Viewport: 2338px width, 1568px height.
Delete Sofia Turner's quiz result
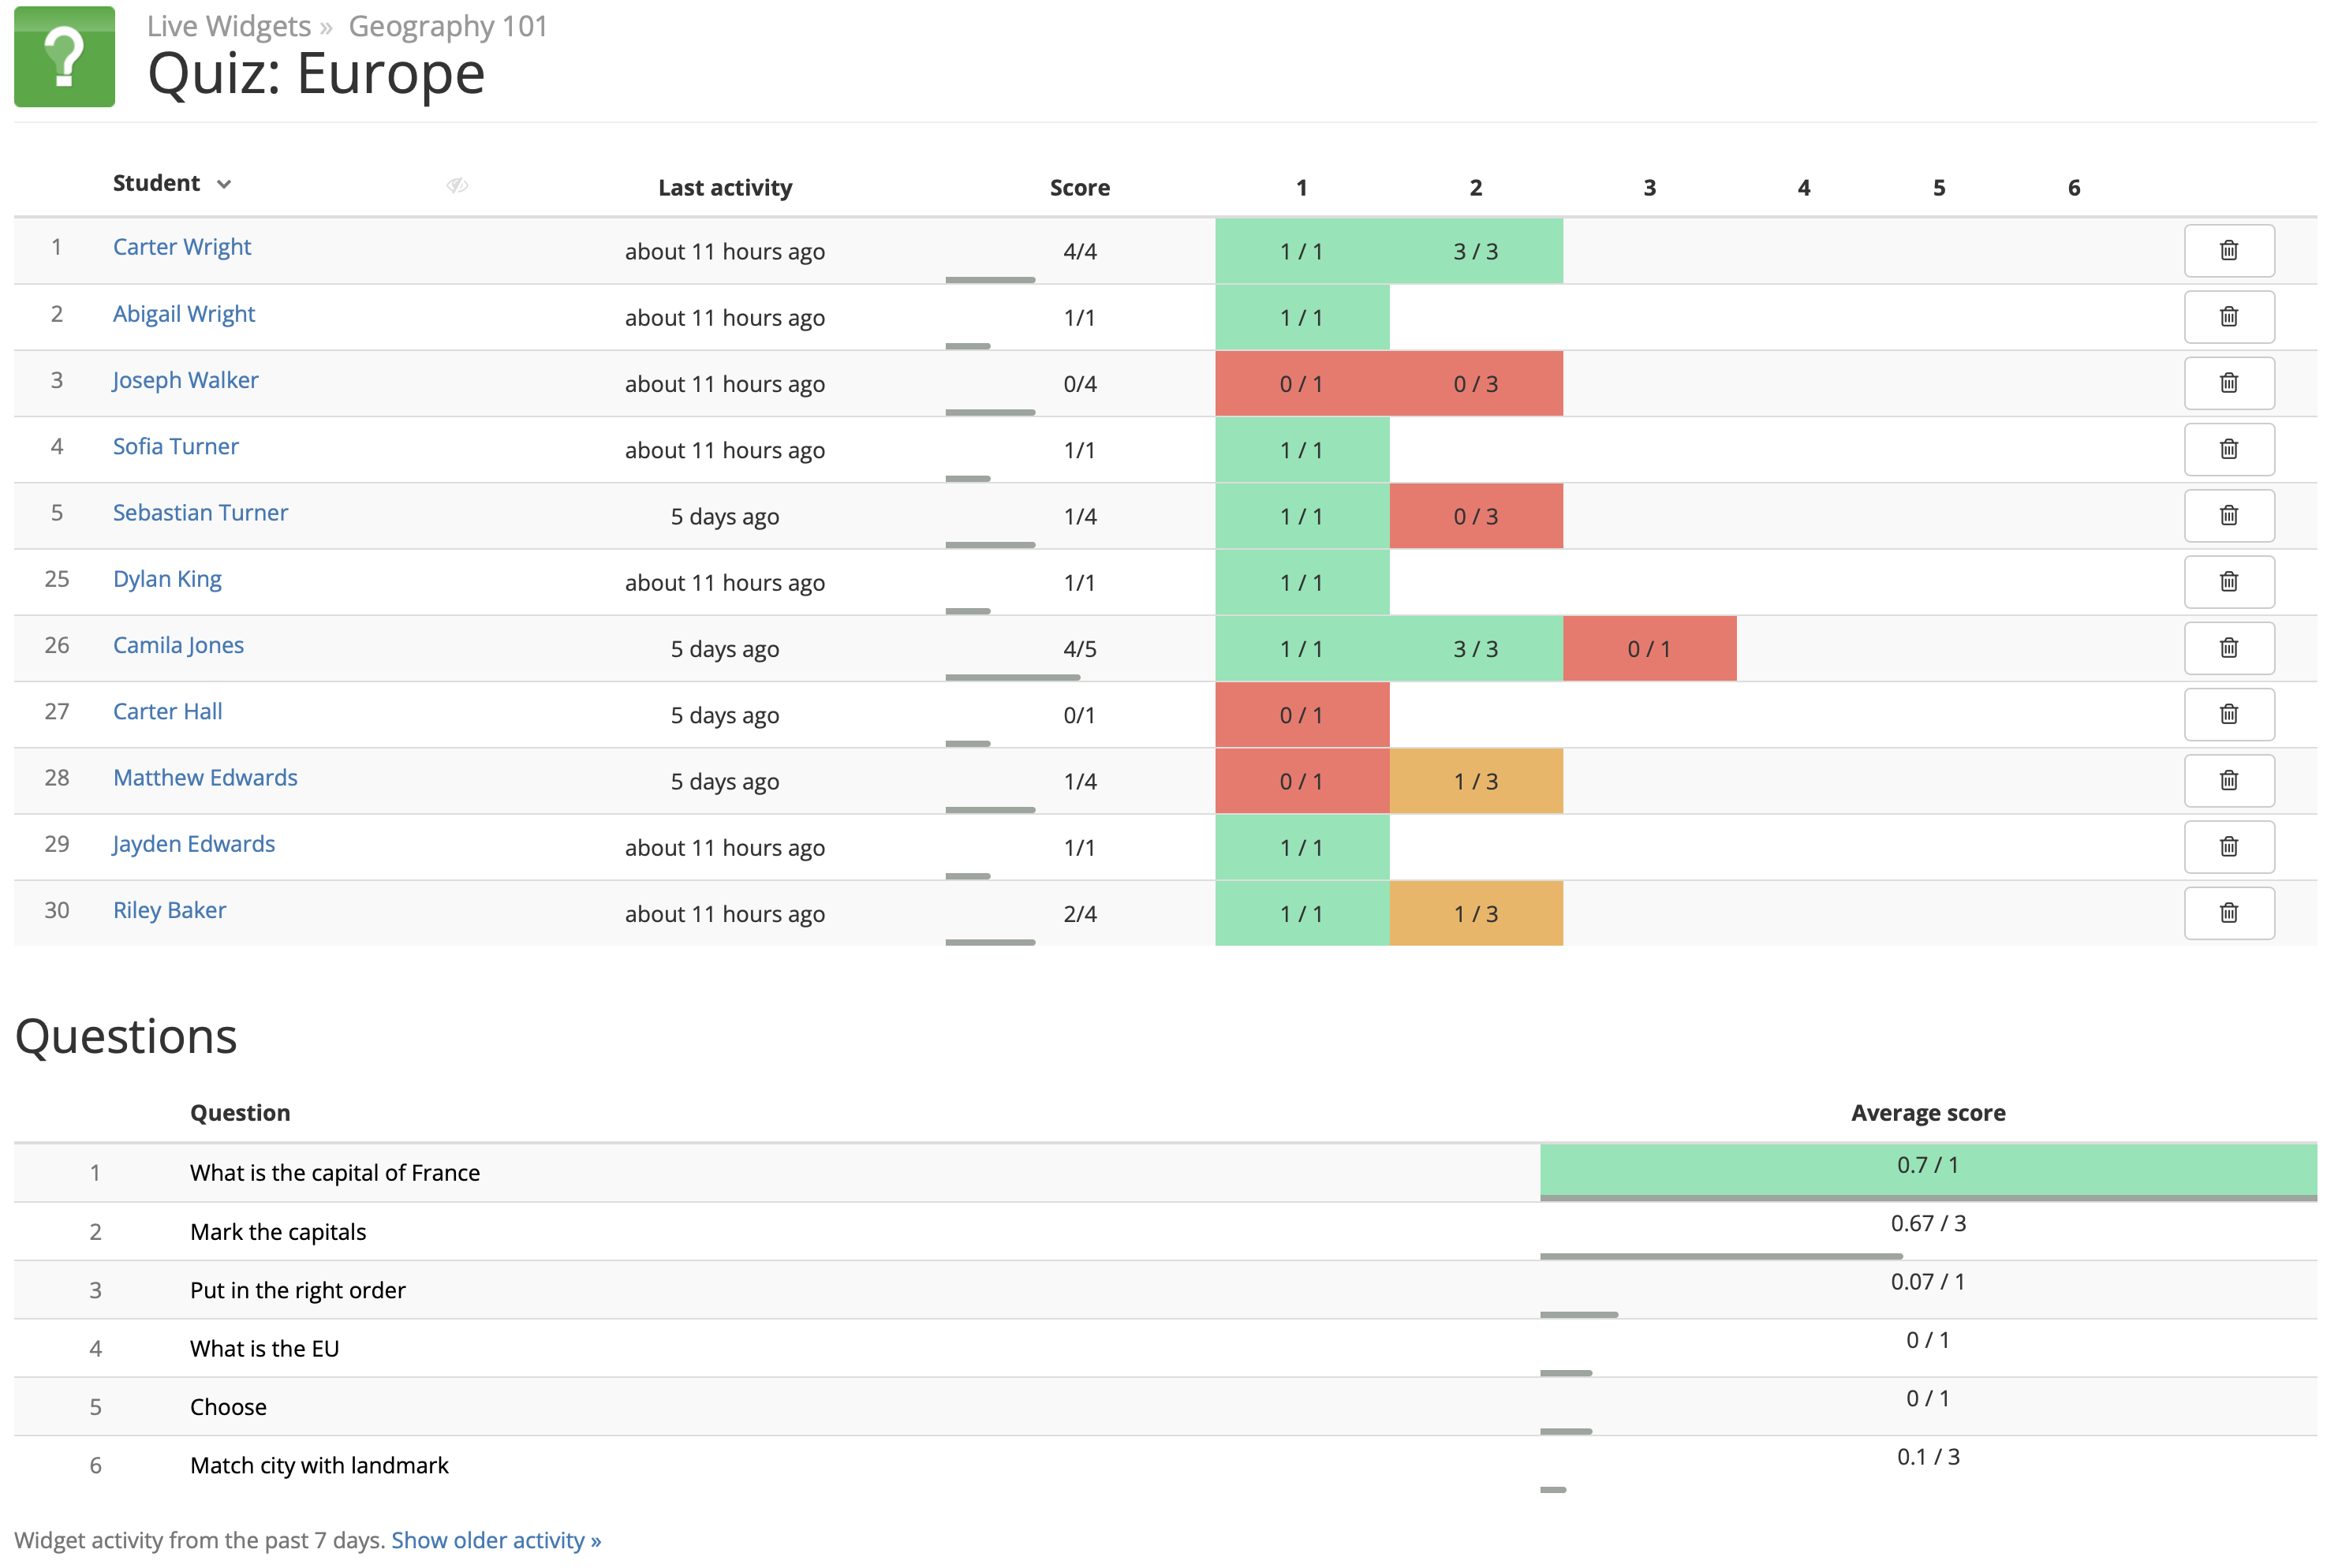(x=2228, y=449)
